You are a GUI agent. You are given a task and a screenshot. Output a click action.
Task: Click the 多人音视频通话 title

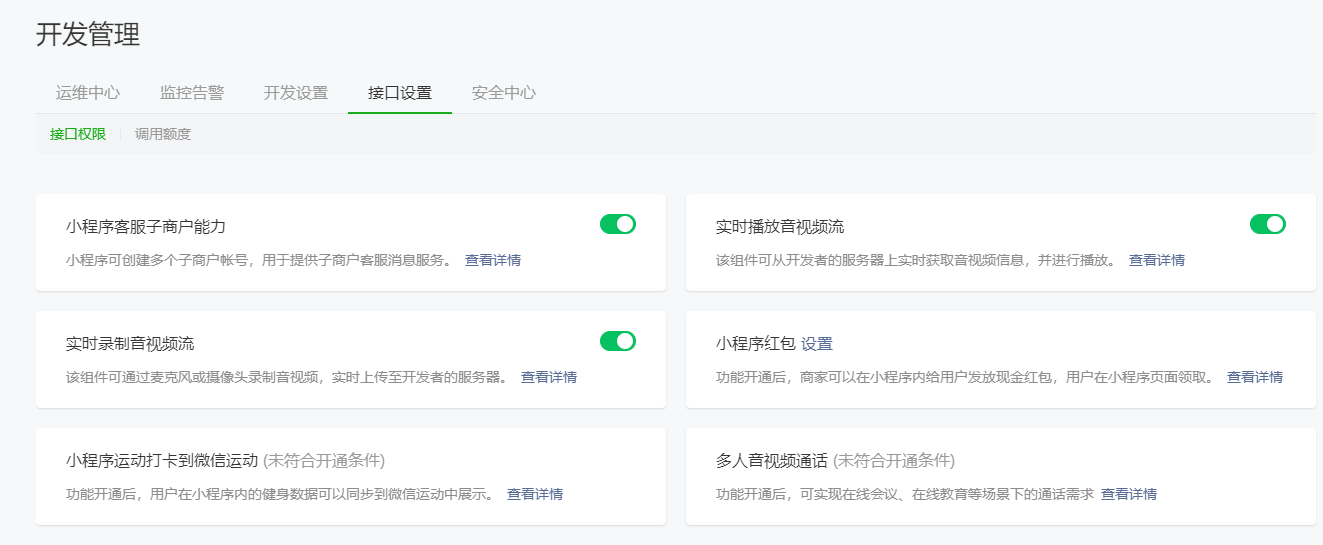tap(772, 461)
